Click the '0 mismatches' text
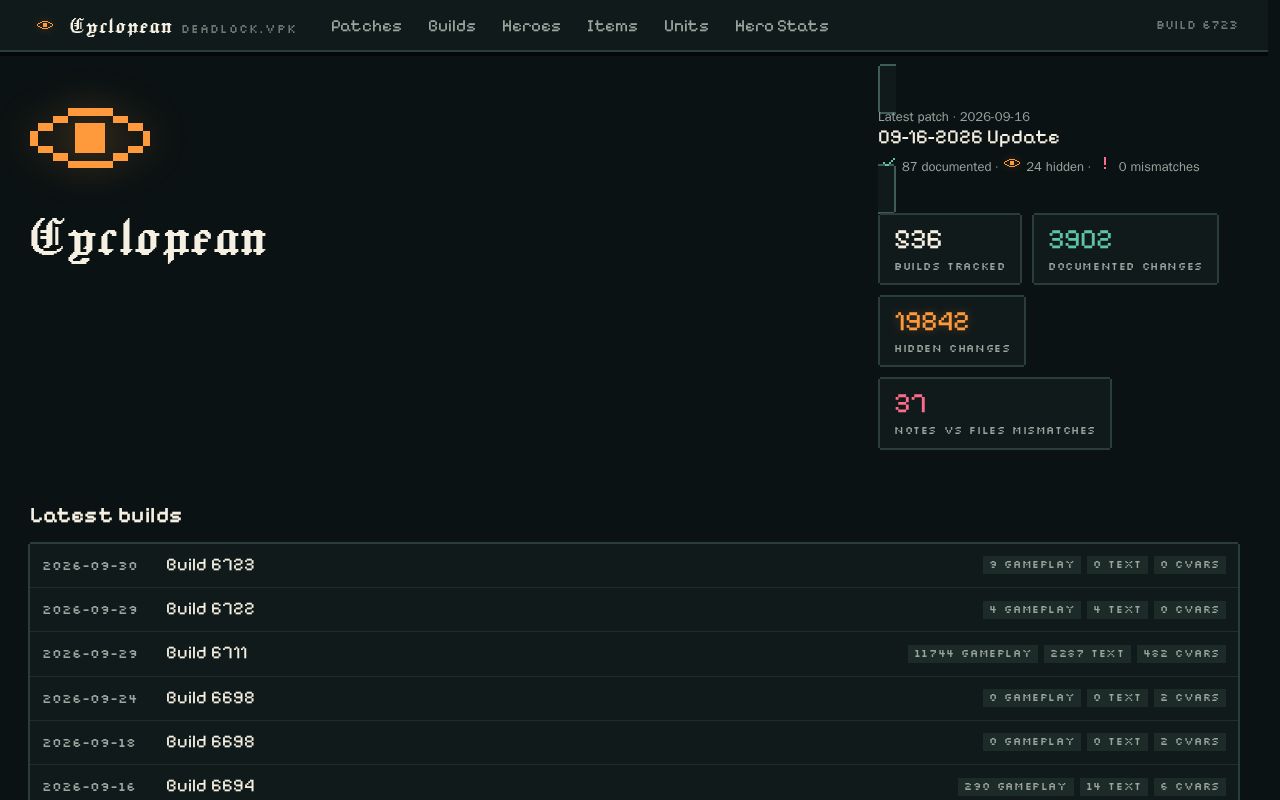This screenshot has height=800, width=1280. [1159, 167]
